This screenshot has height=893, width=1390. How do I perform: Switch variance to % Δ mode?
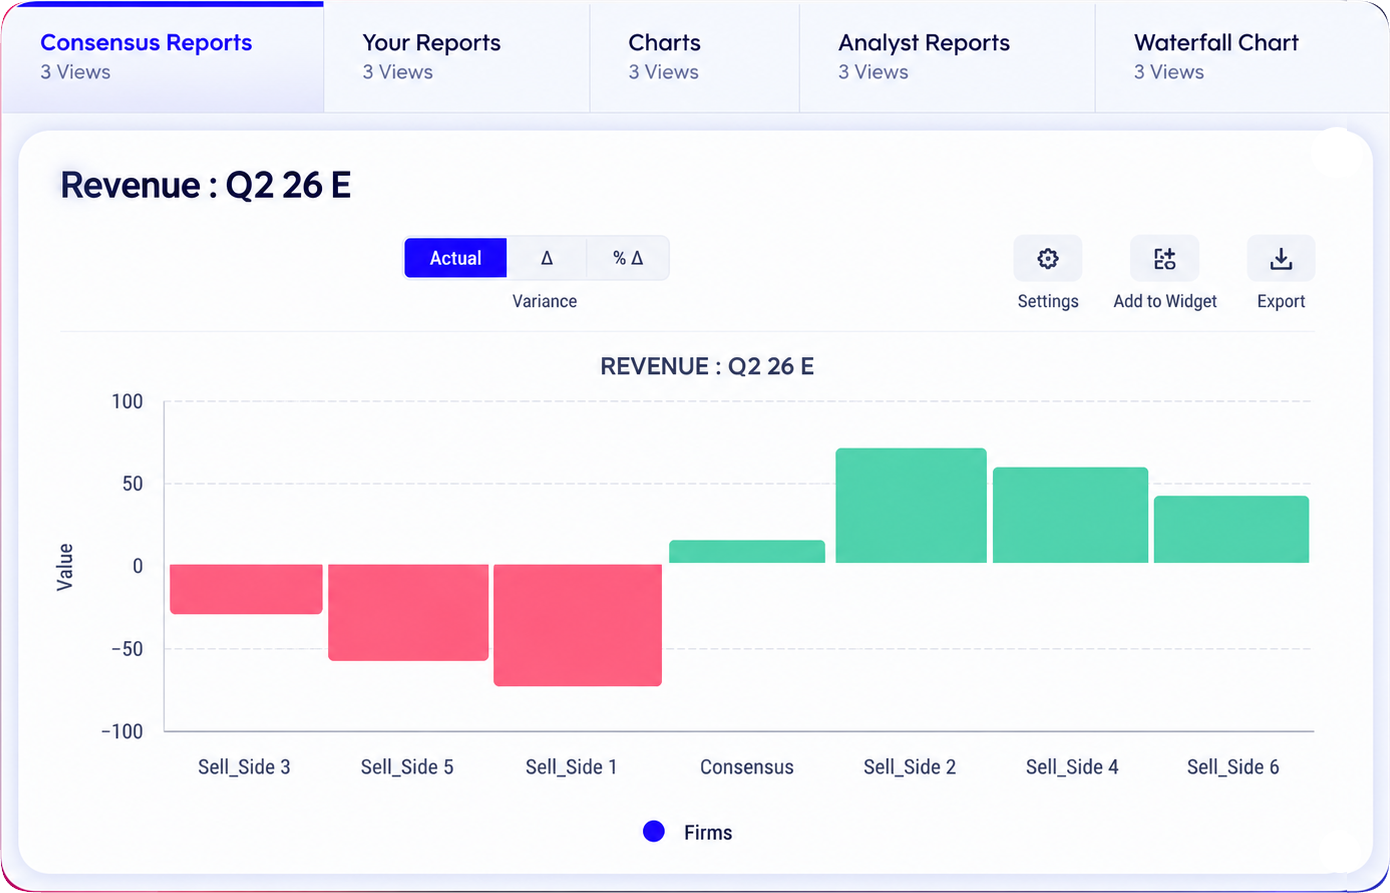[x=628, y=258]
